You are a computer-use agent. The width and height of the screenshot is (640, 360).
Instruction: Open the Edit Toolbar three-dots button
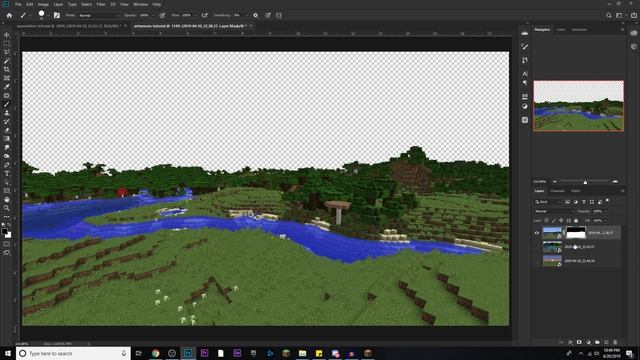pos(7,217)
